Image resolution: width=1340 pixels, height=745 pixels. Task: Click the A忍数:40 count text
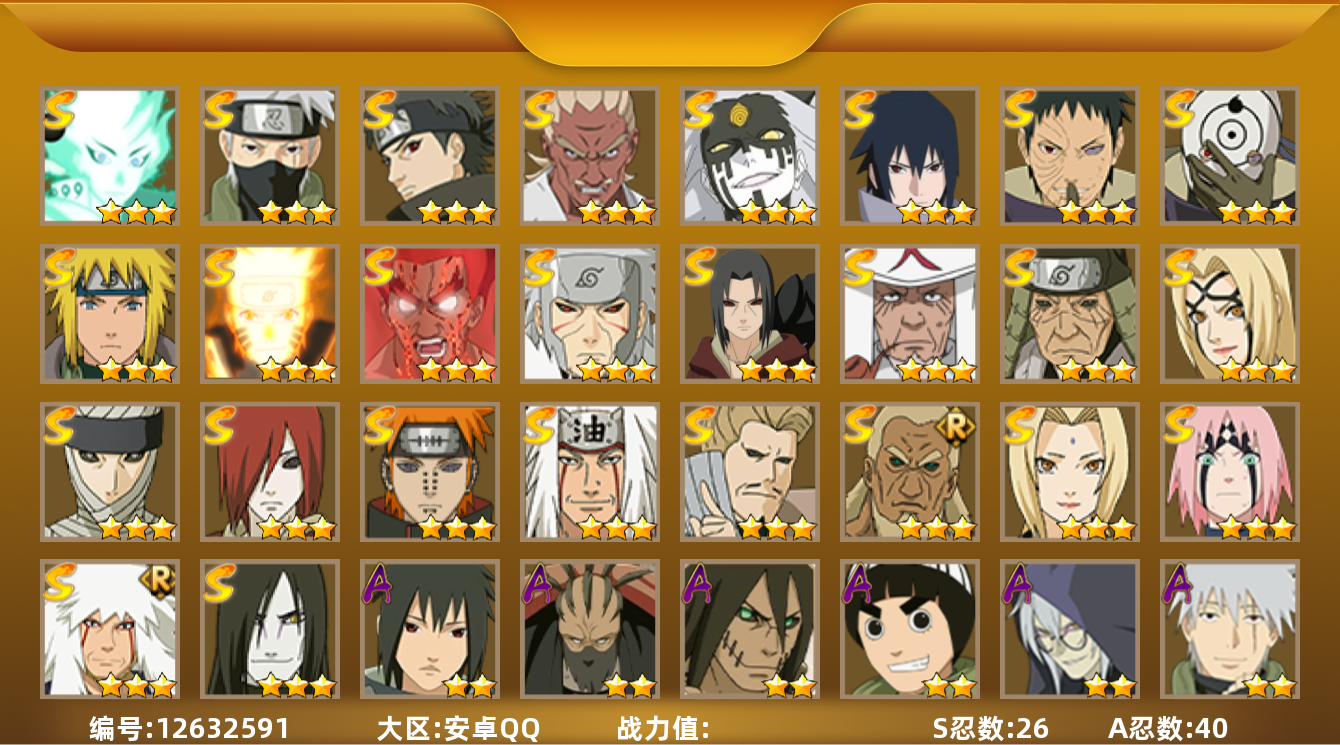point(1167,728)
